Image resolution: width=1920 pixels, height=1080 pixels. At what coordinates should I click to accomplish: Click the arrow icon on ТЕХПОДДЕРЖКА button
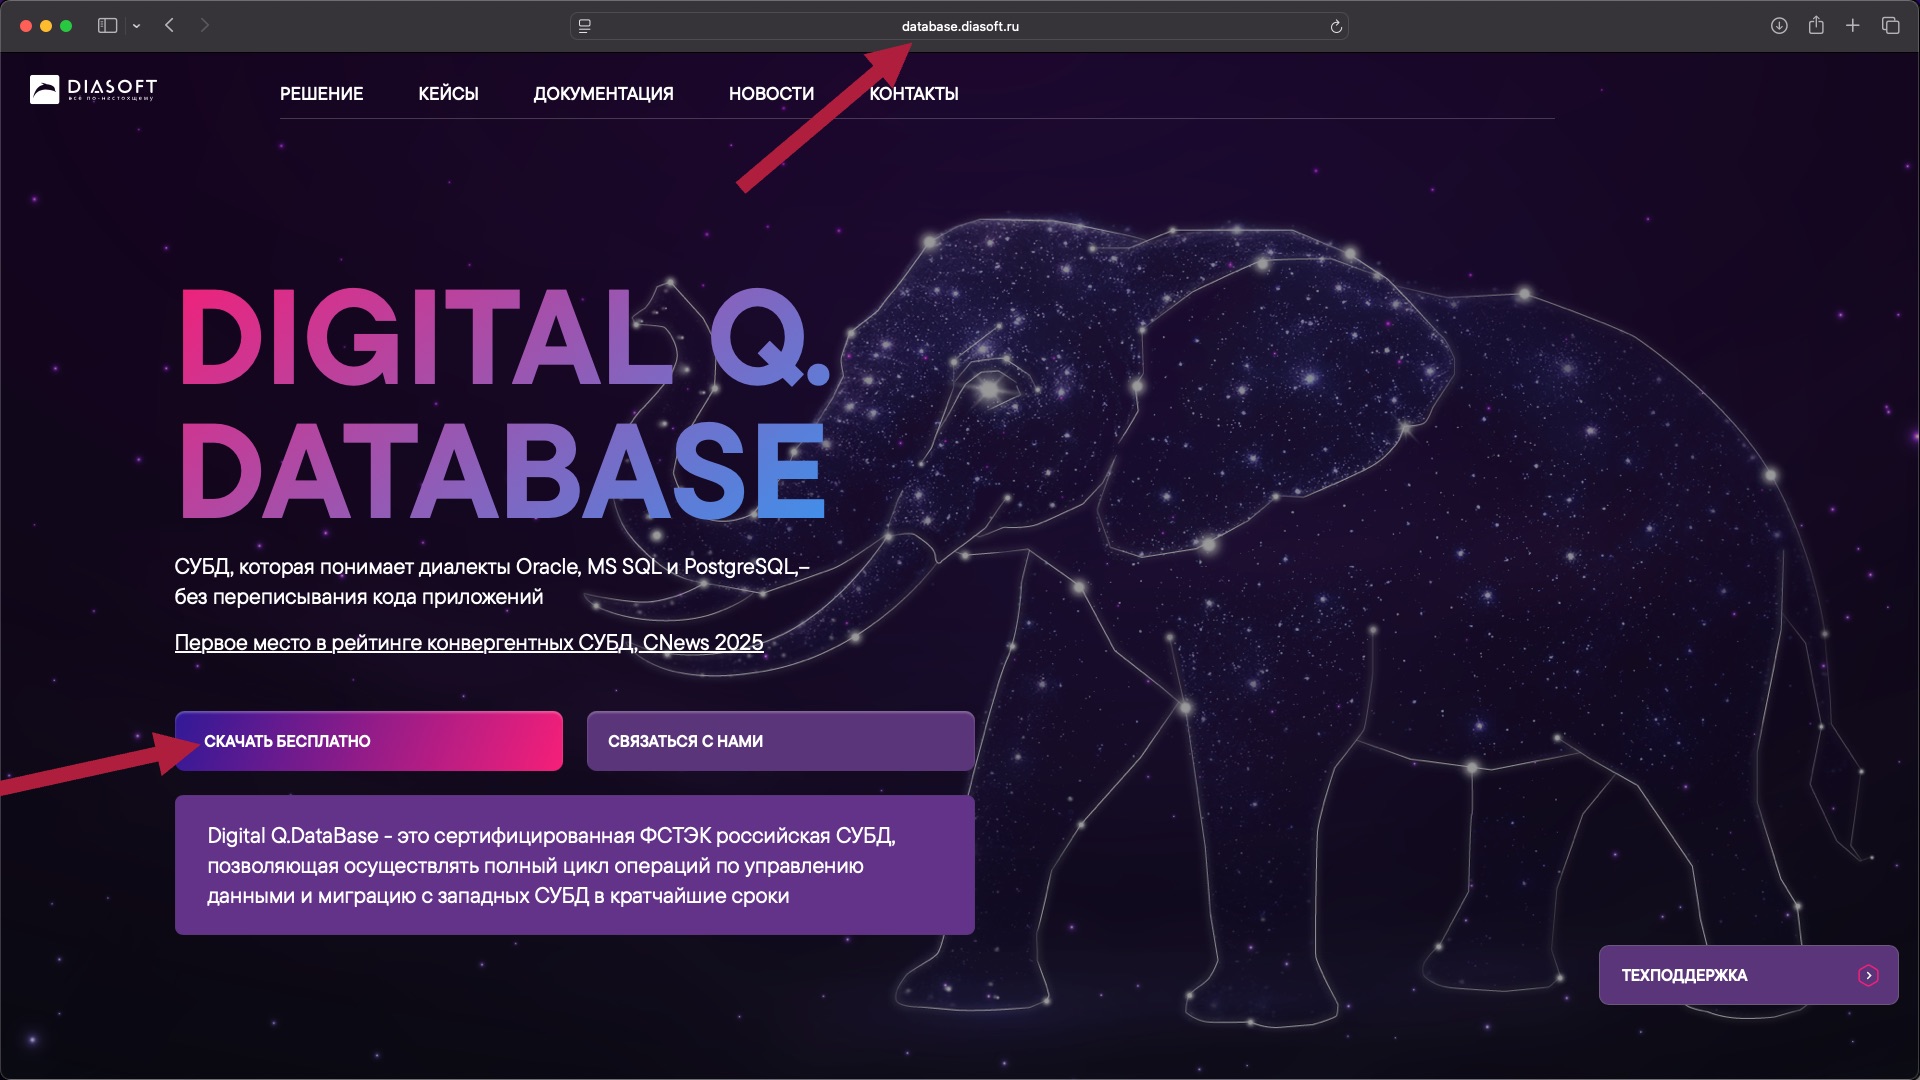click(1868, 975)
